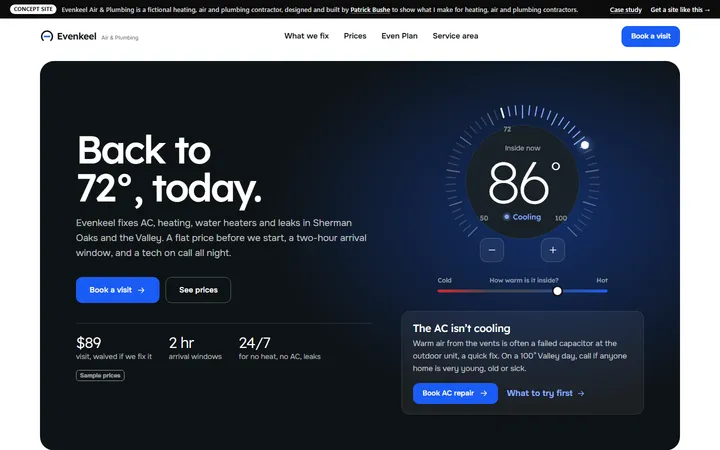Open What to try first link
The image size is (720, 450).
[x=546, y=393]
